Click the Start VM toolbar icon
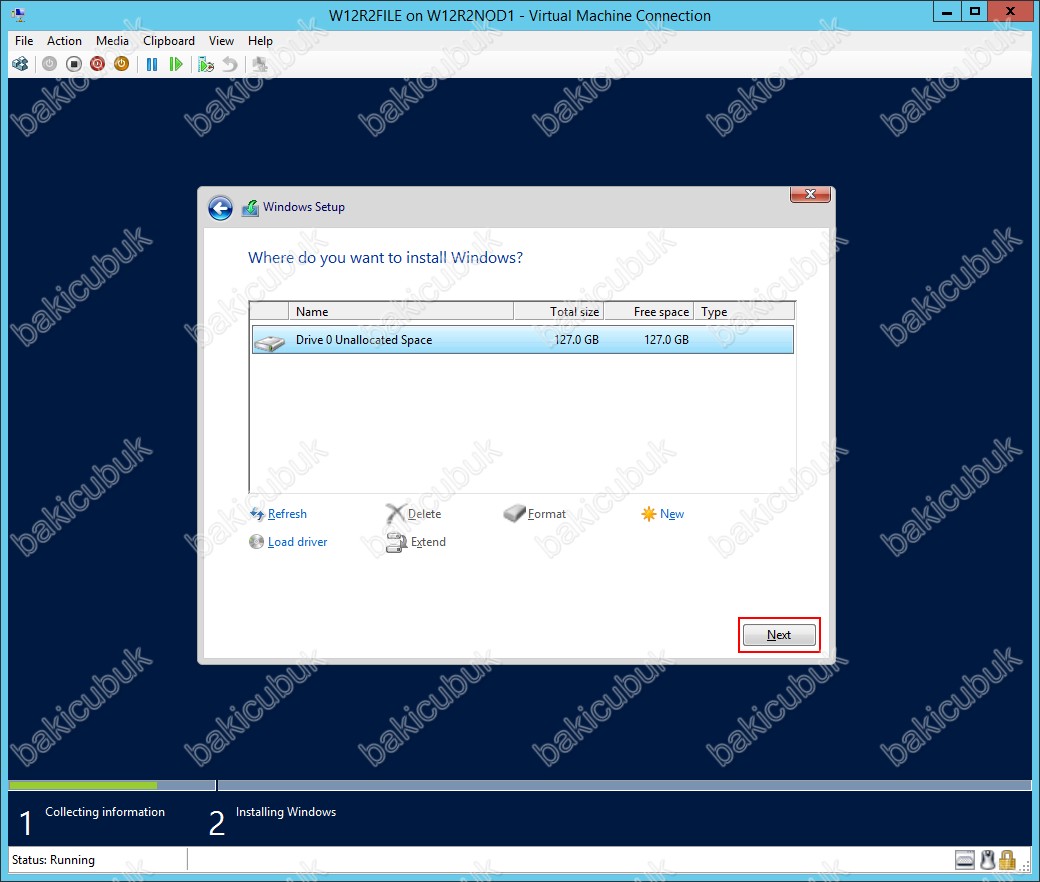This screenshot has width=1040, height=882. pos(49,64)
